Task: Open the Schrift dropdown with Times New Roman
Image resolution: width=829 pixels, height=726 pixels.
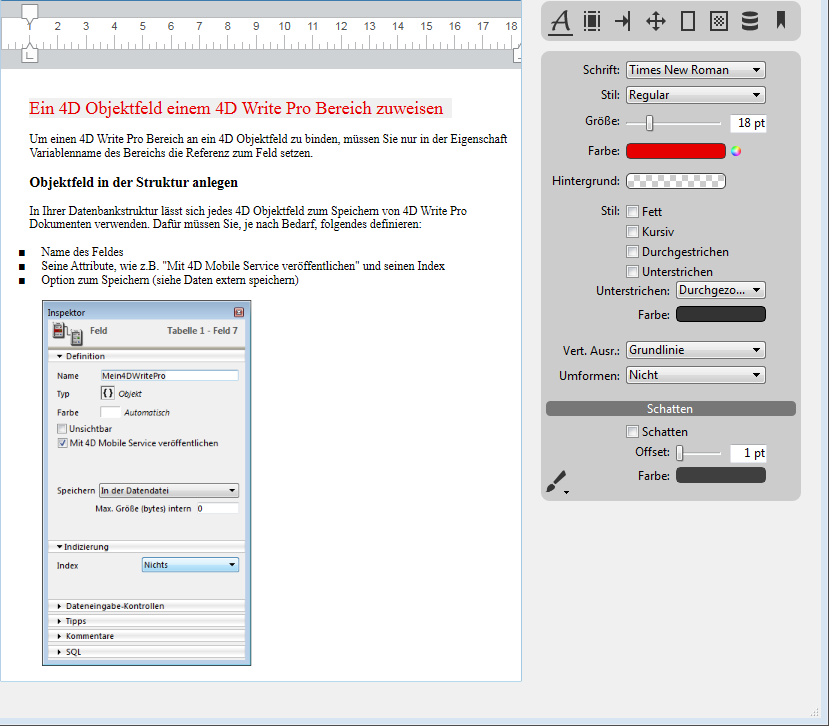Action: 695,70
